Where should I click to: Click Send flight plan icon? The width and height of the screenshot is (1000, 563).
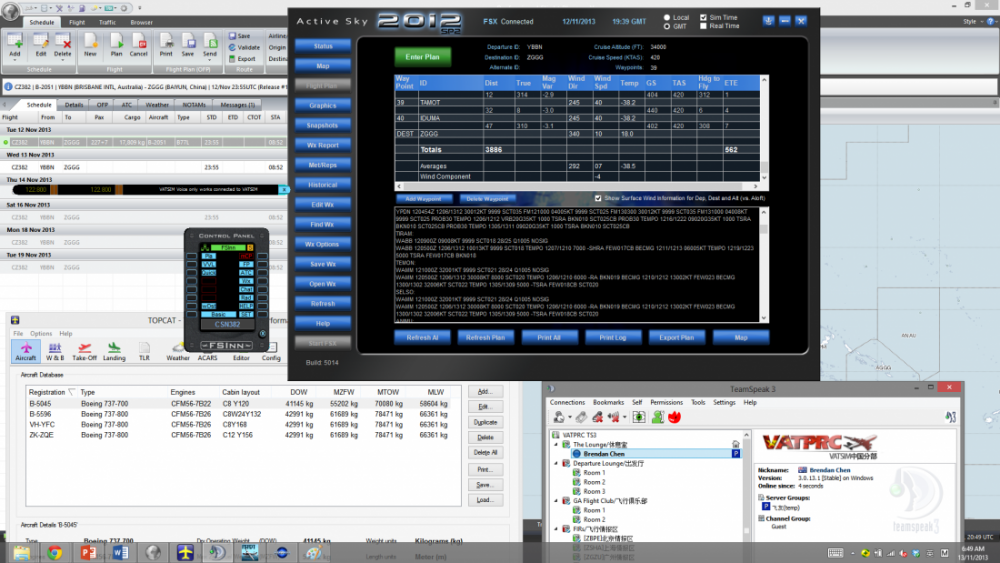click(210, 41)
